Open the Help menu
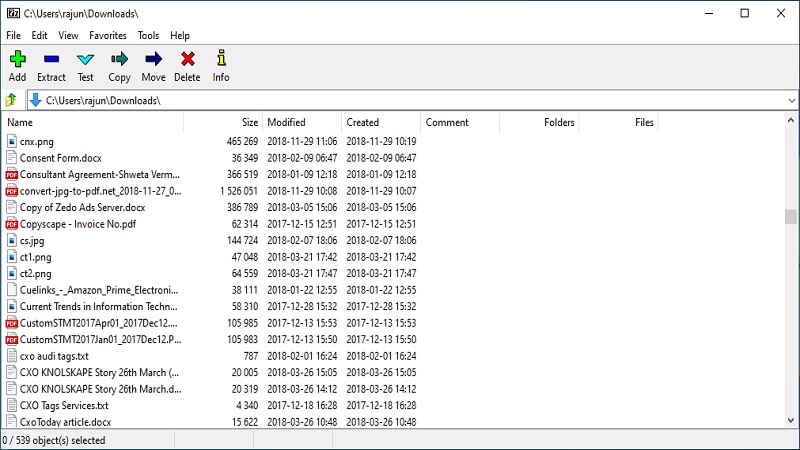Viewport: 800px width, 450px height. [180, 35]
